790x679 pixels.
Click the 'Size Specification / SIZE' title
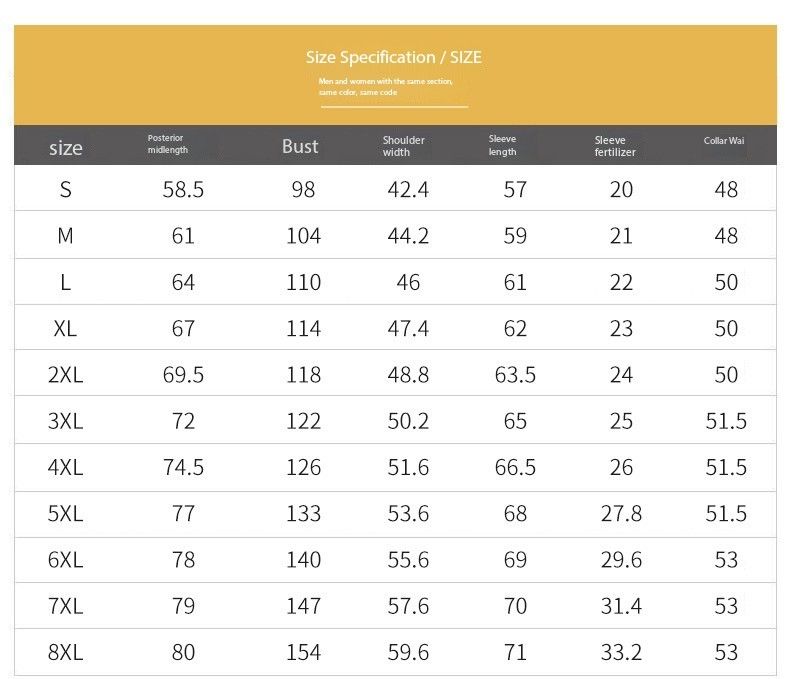(x=394, y=58)
